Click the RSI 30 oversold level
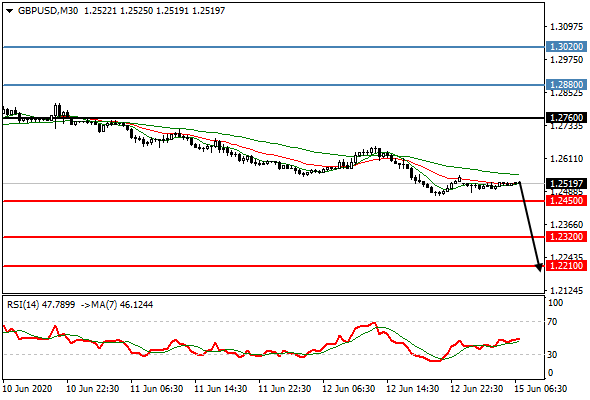The height and width of the screenshot is (400, 590). pos(552,354)
